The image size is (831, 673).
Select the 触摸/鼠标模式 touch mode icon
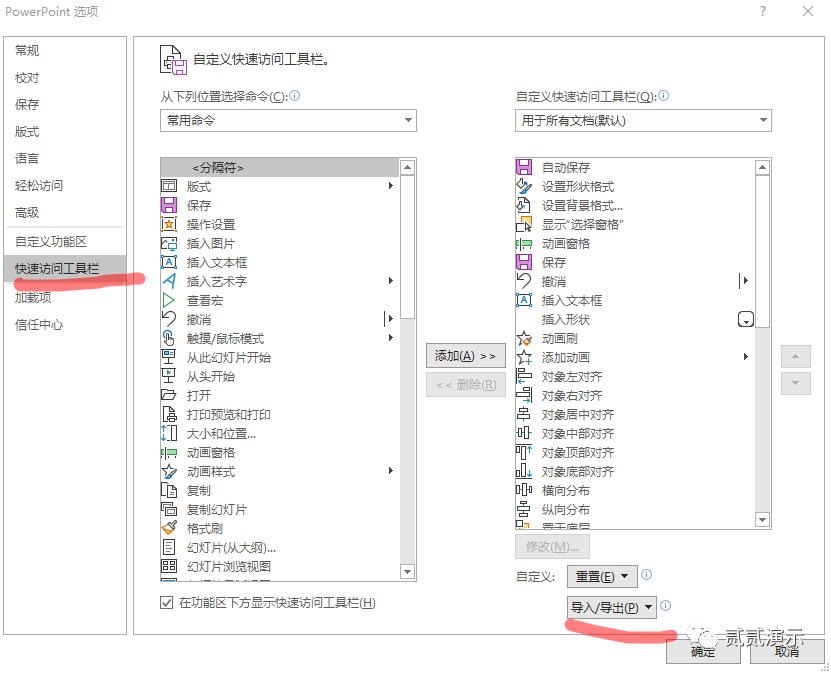pos(169,338)
